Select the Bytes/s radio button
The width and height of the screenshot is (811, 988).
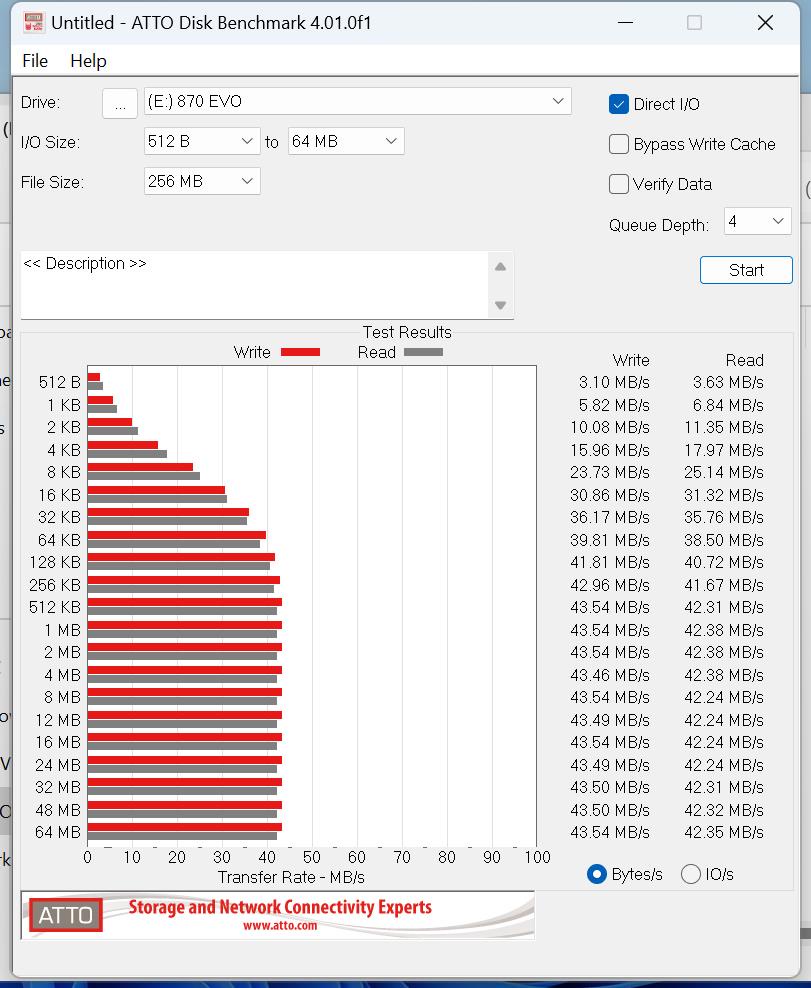[x=596, y=874]
